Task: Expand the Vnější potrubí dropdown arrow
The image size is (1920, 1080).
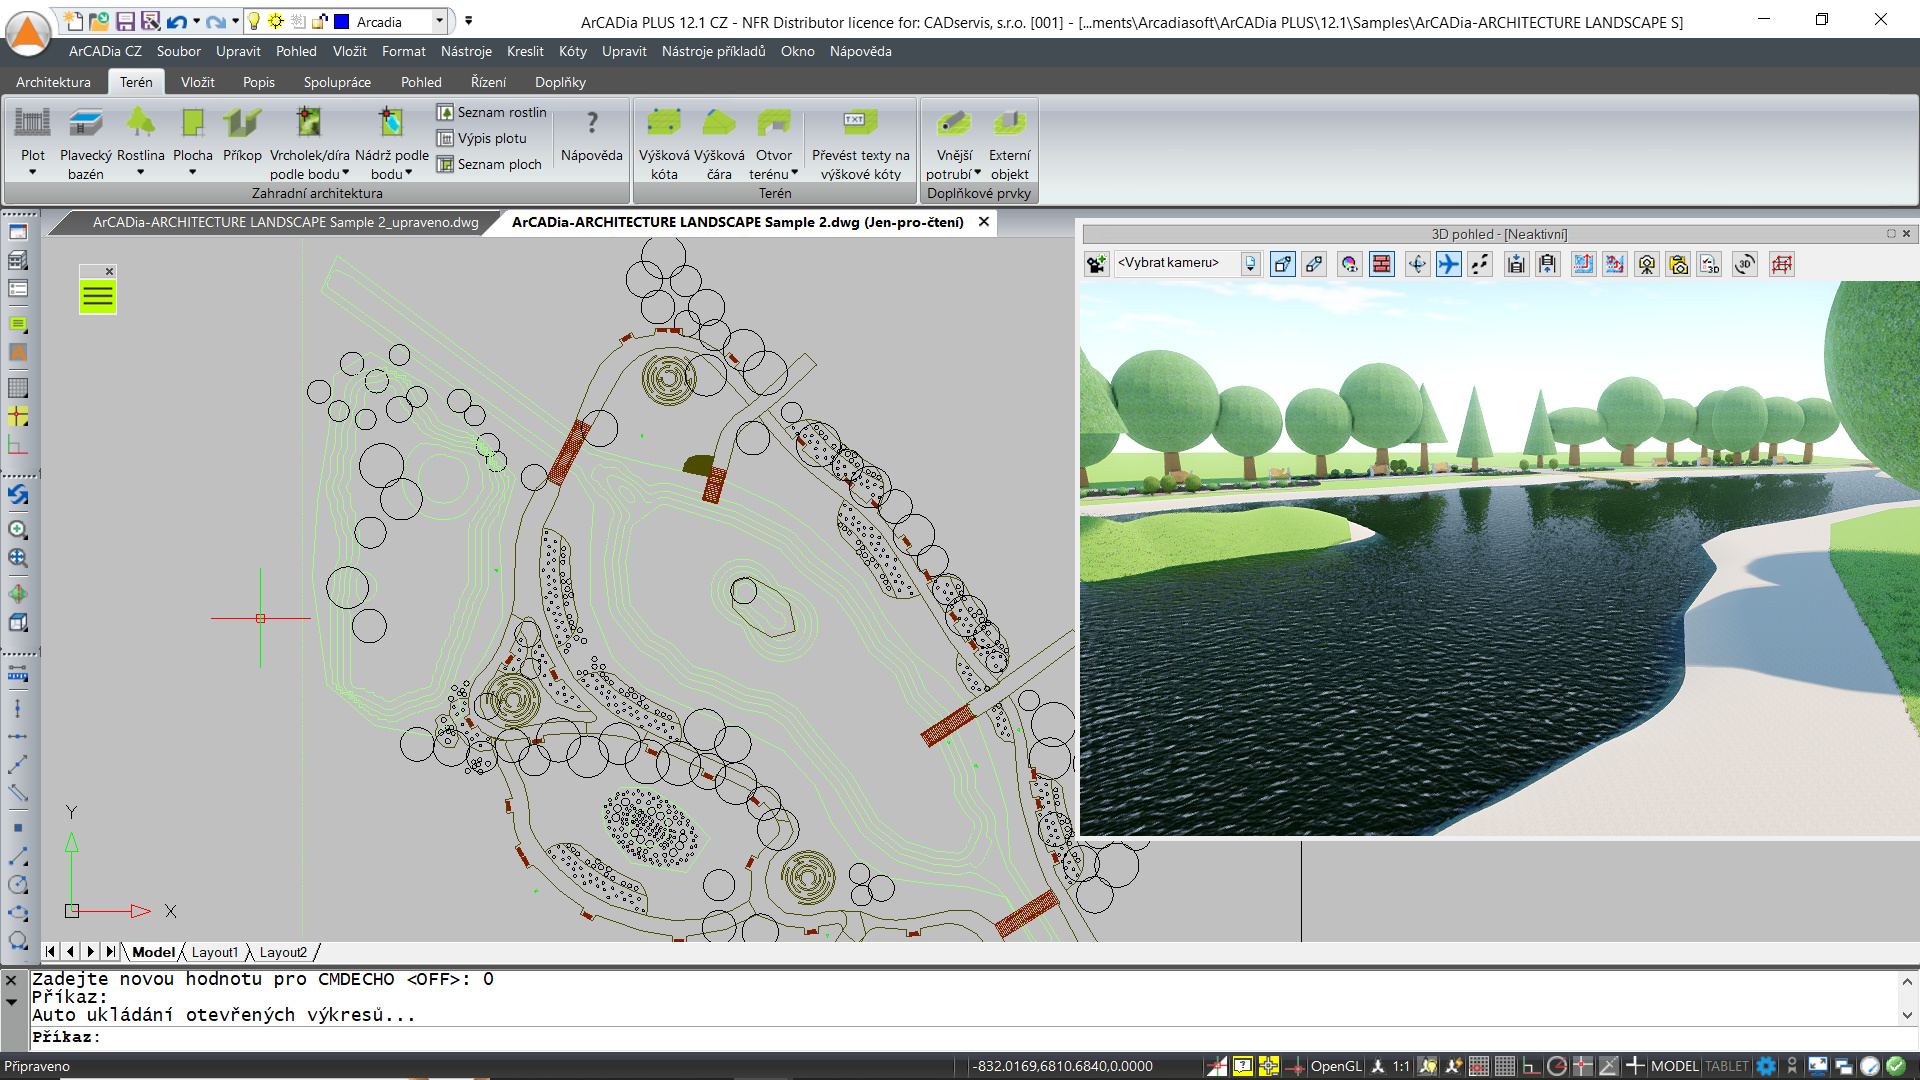Action: pos(978,173)
